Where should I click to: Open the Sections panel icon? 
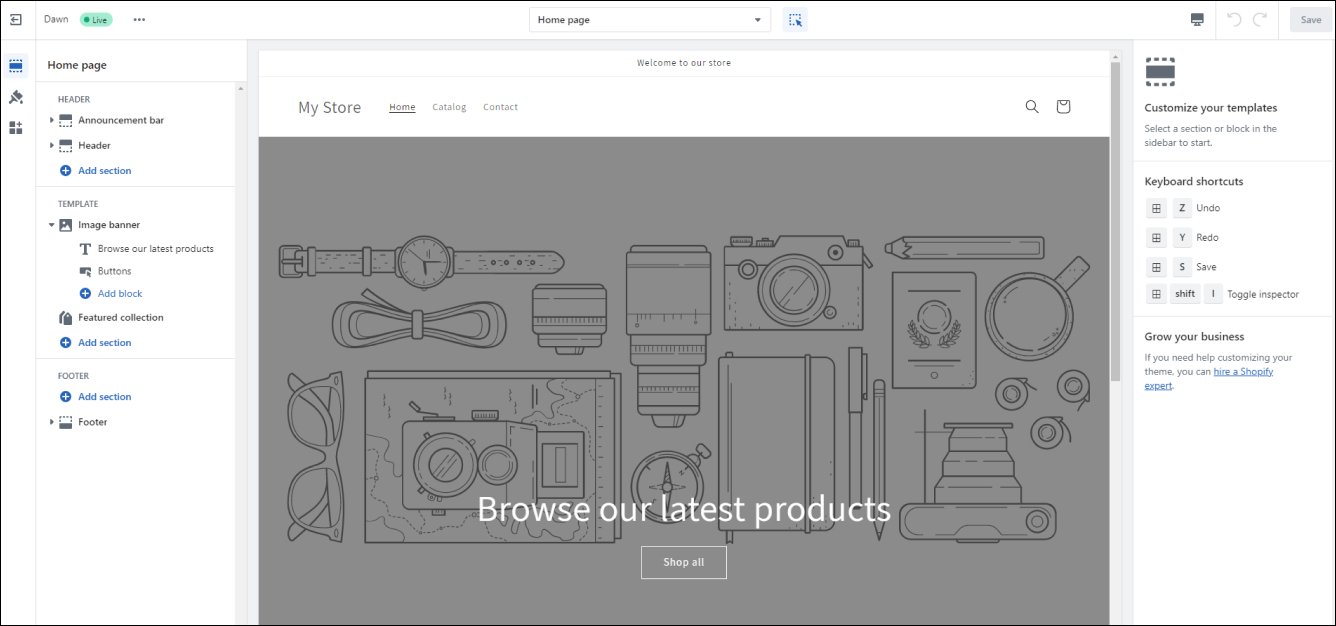pos(16,66)
